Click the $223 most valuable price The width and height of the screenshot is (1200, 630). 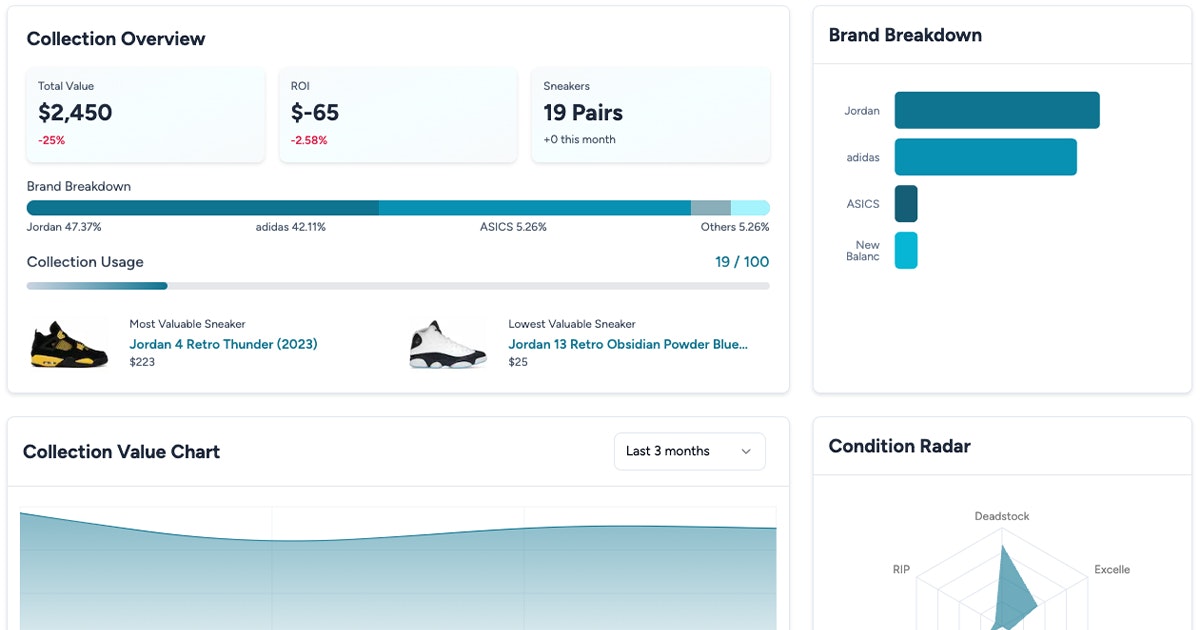[142, 362]
